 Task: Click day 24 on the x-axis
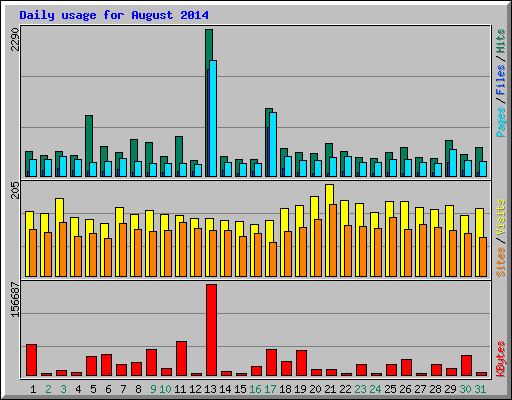[375, 389]
